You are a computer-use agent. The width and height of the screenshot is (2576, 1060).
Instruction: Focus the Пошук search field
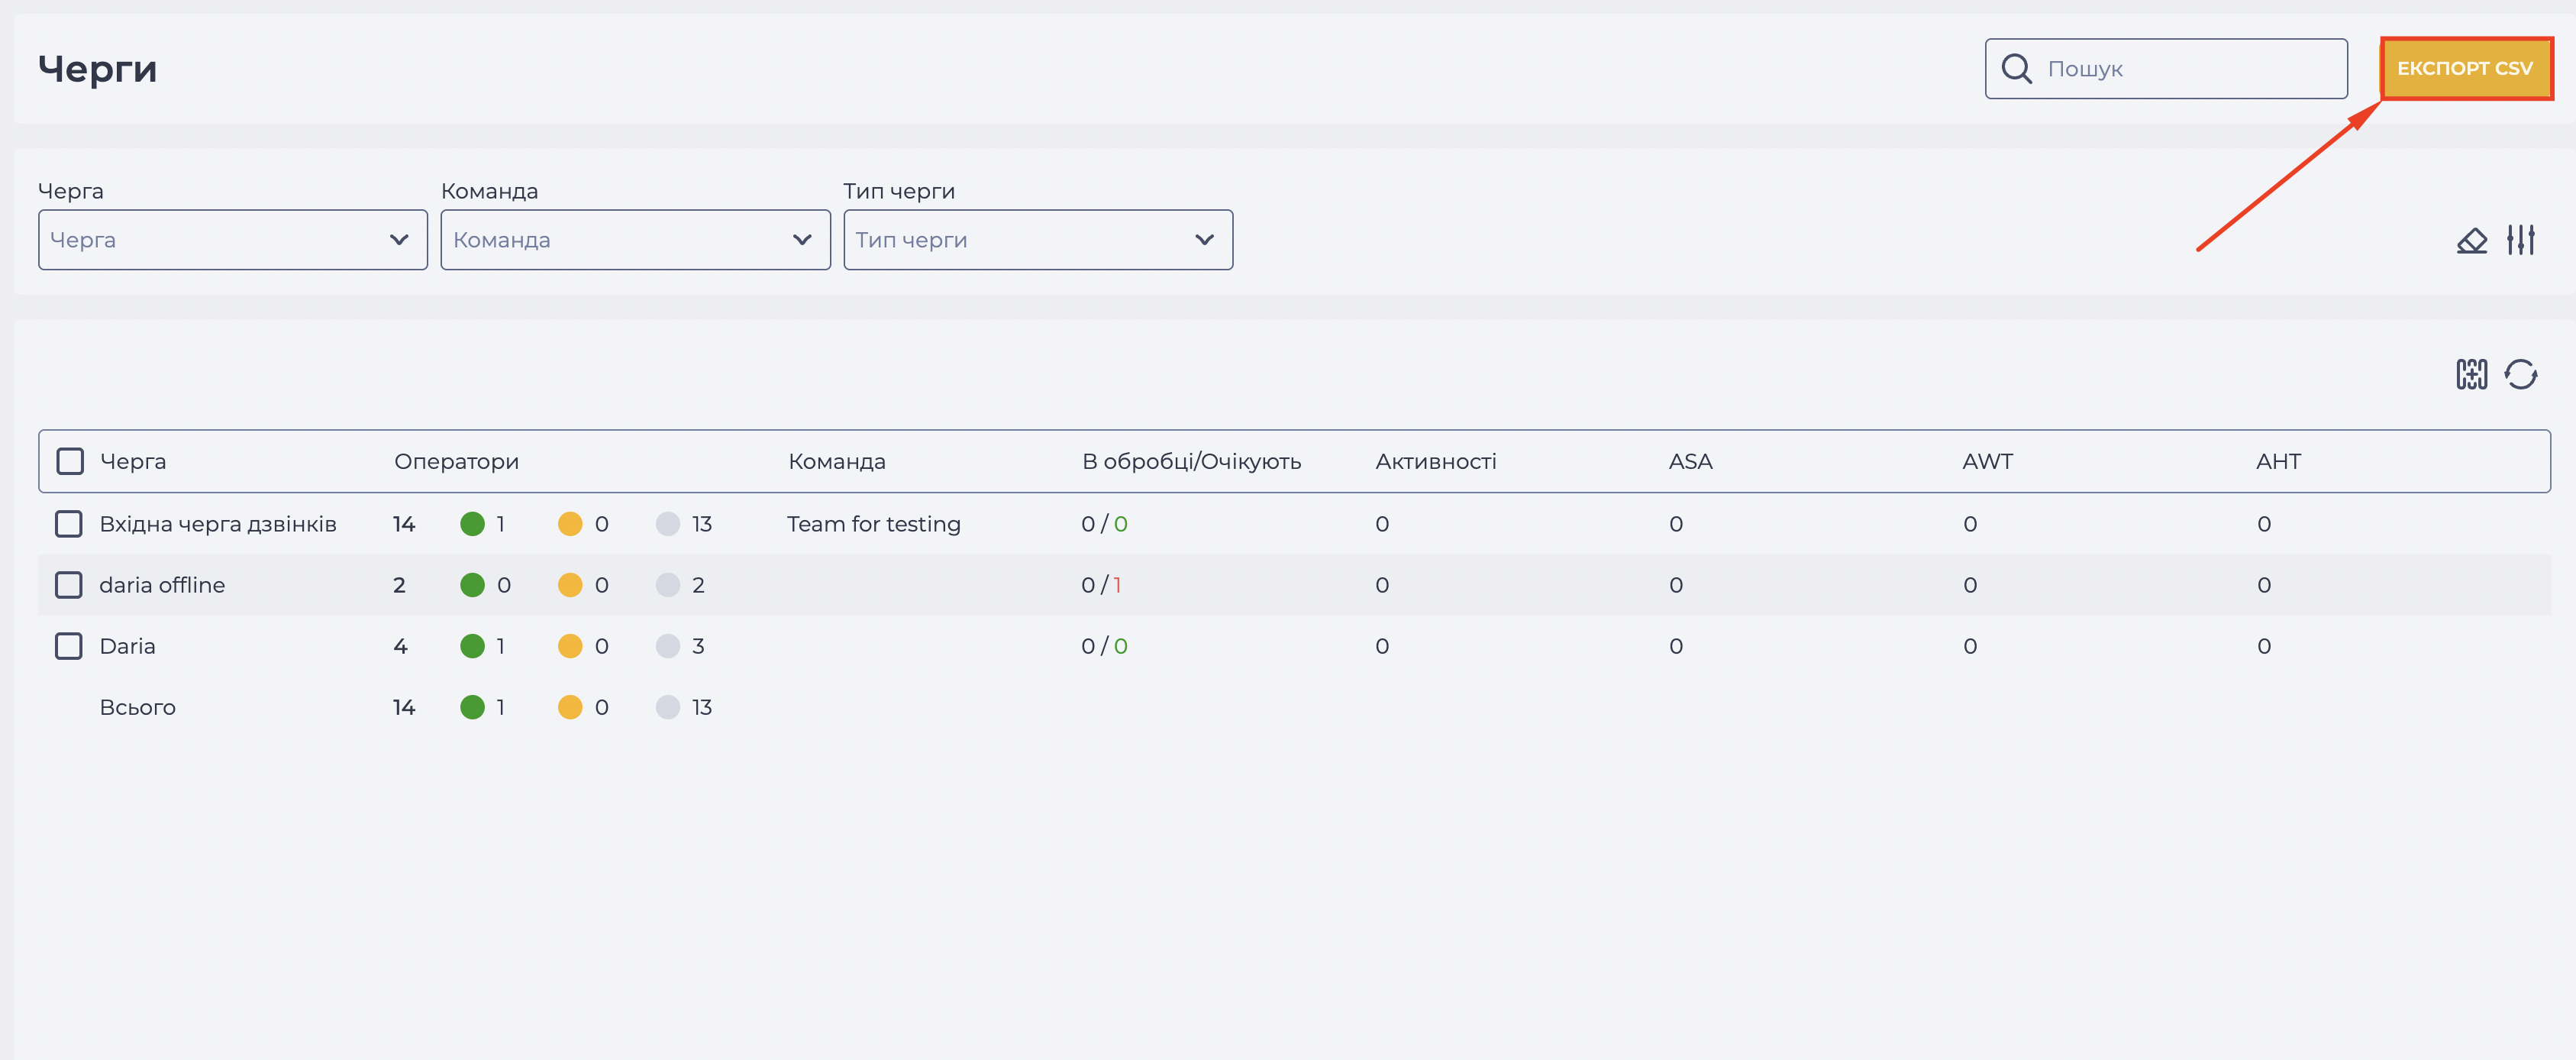coord(2166,69)
